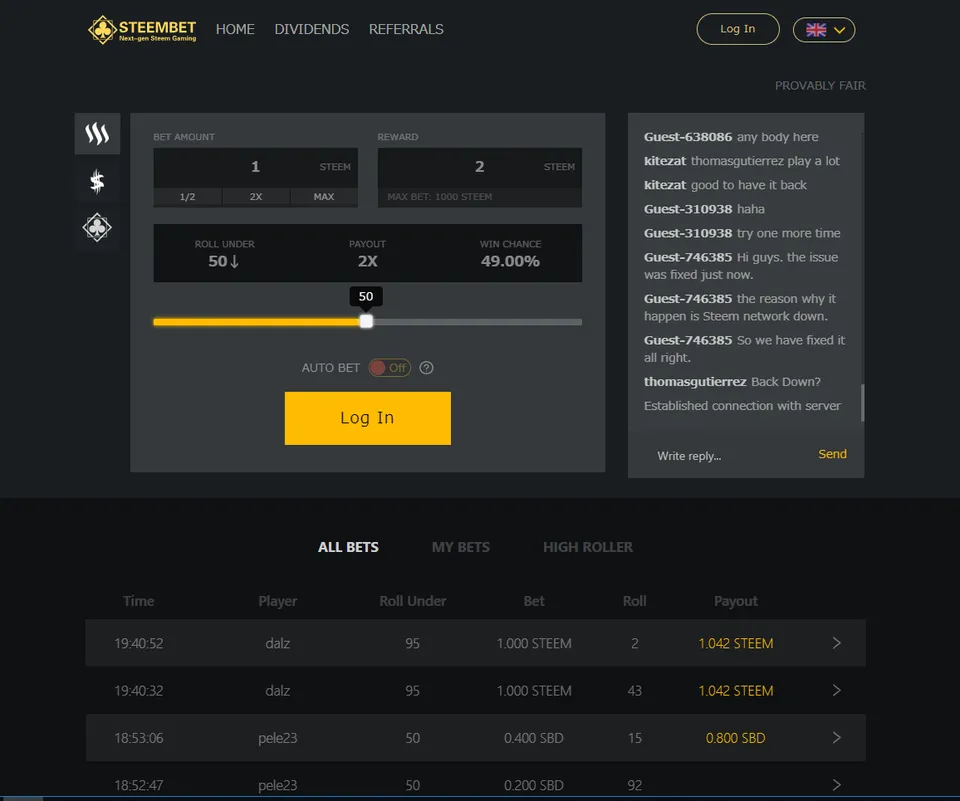960x801 pixels.
Task: Switch to the MY BETS tab
Action: coord(461,547)
